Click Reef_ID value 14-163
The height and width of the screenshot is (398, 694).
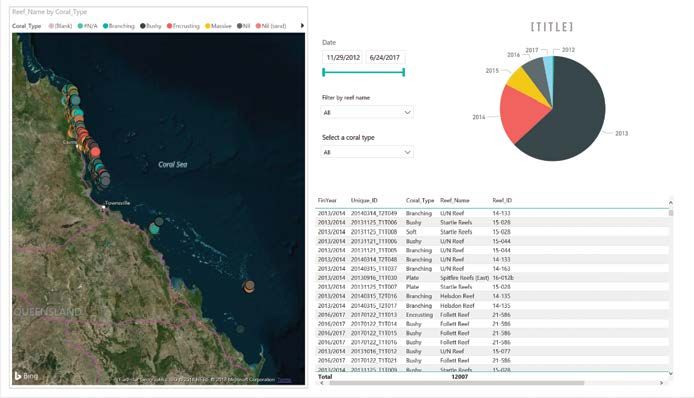click(501, 269)
